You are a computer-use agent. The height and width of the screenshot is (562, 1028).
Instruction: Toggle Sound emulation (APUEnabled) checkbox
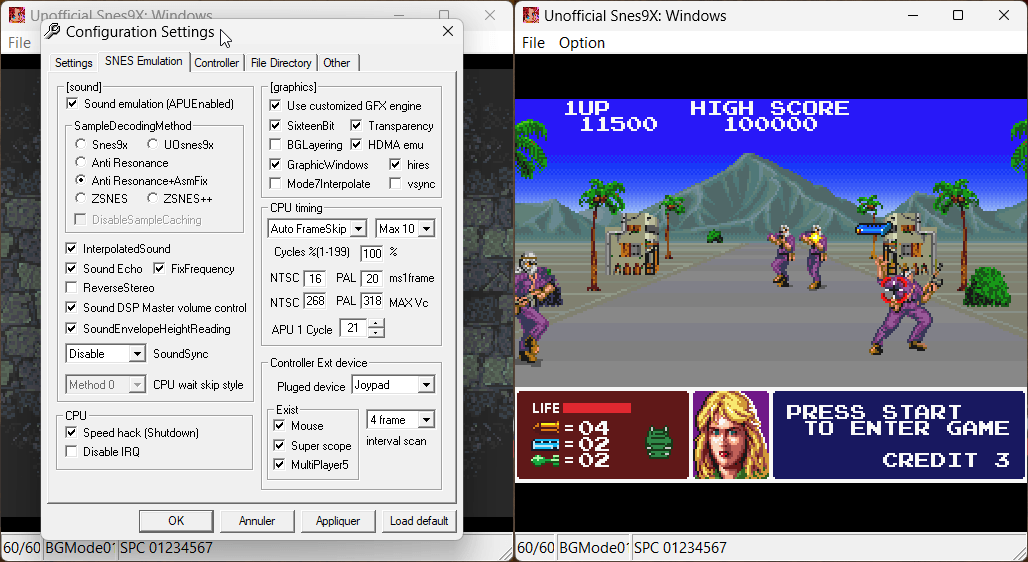point(73,104)
